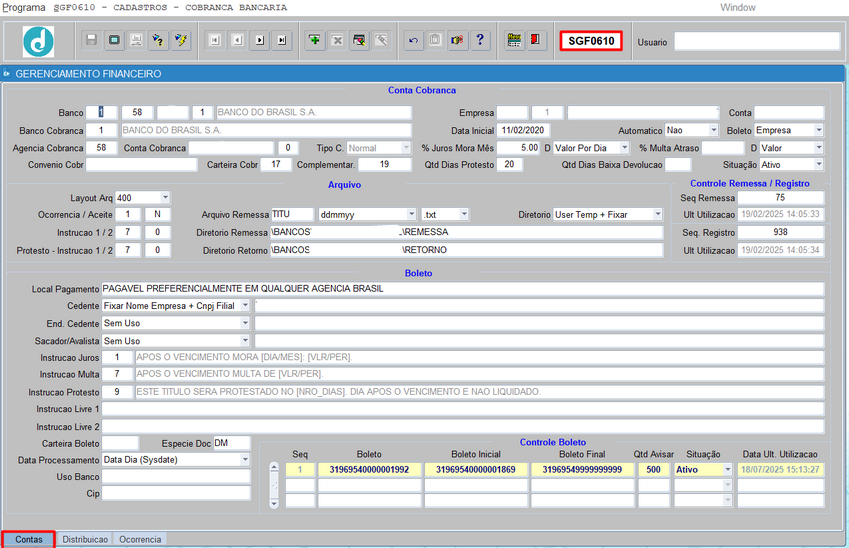Click the Print icon in toolbar
The height and width of the screenshot is (548, 849).
point(136,40)
